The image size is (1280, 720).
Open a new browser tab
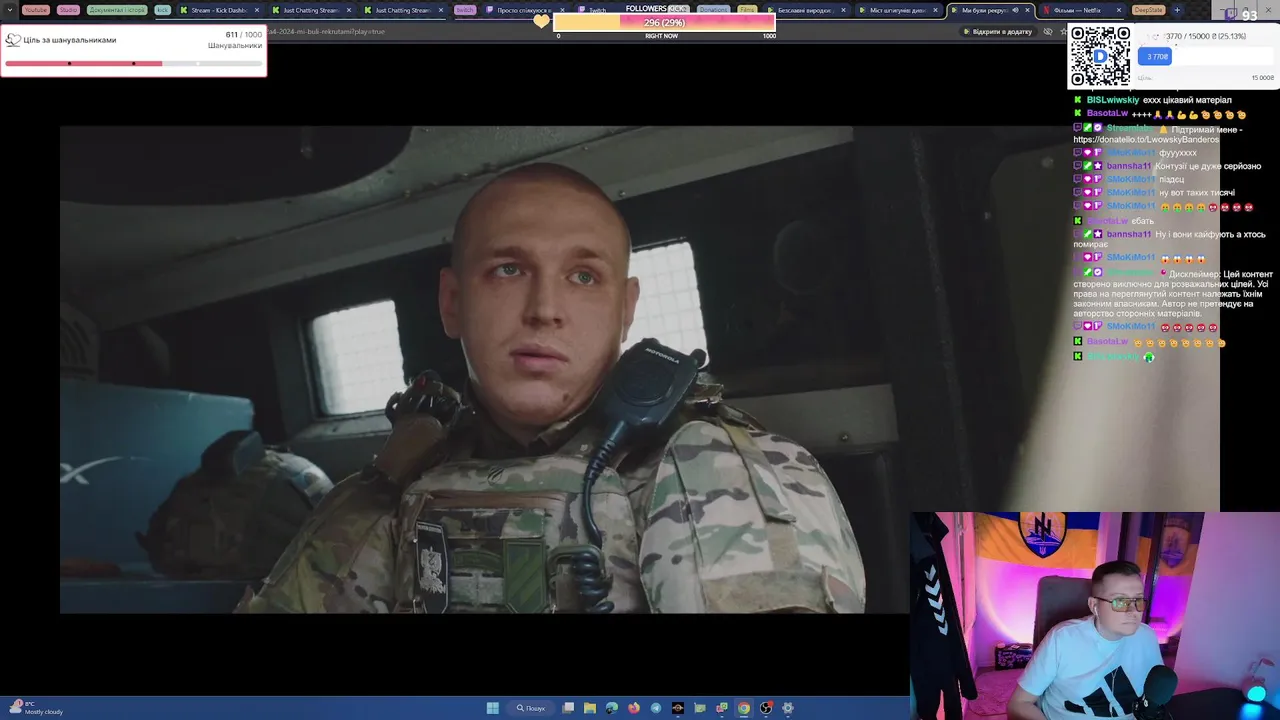pyautogui.click(x=1177, y=10)
